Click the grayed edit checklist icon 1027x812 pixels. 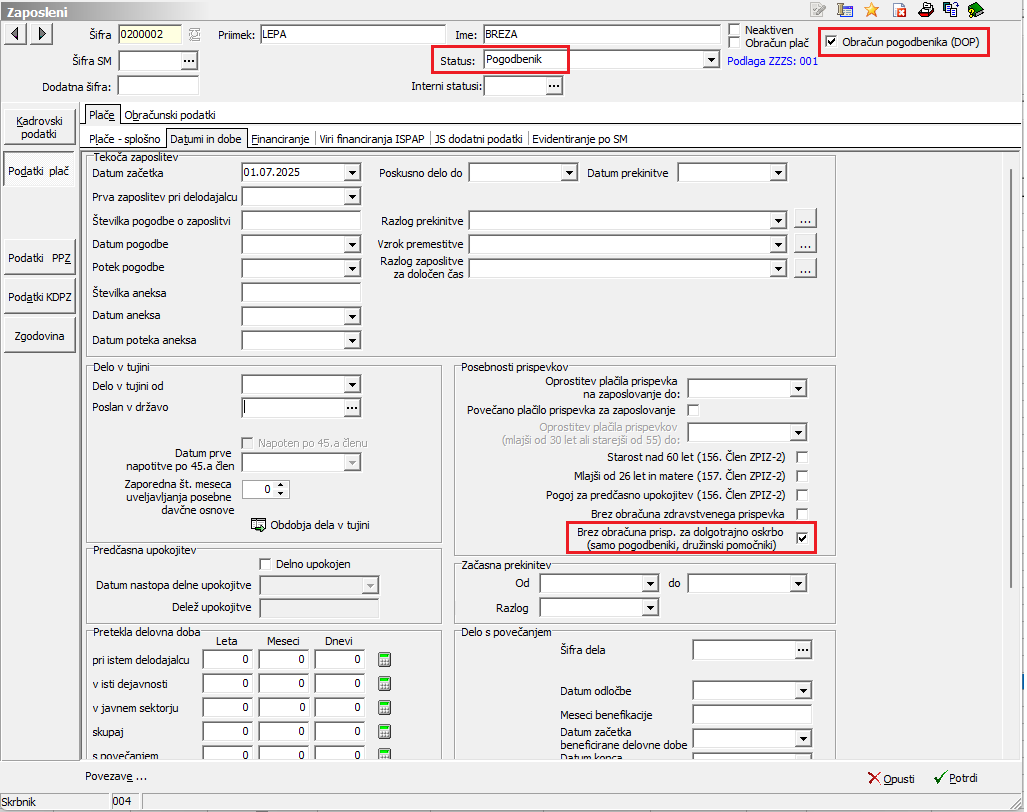(x=817, y=10)
